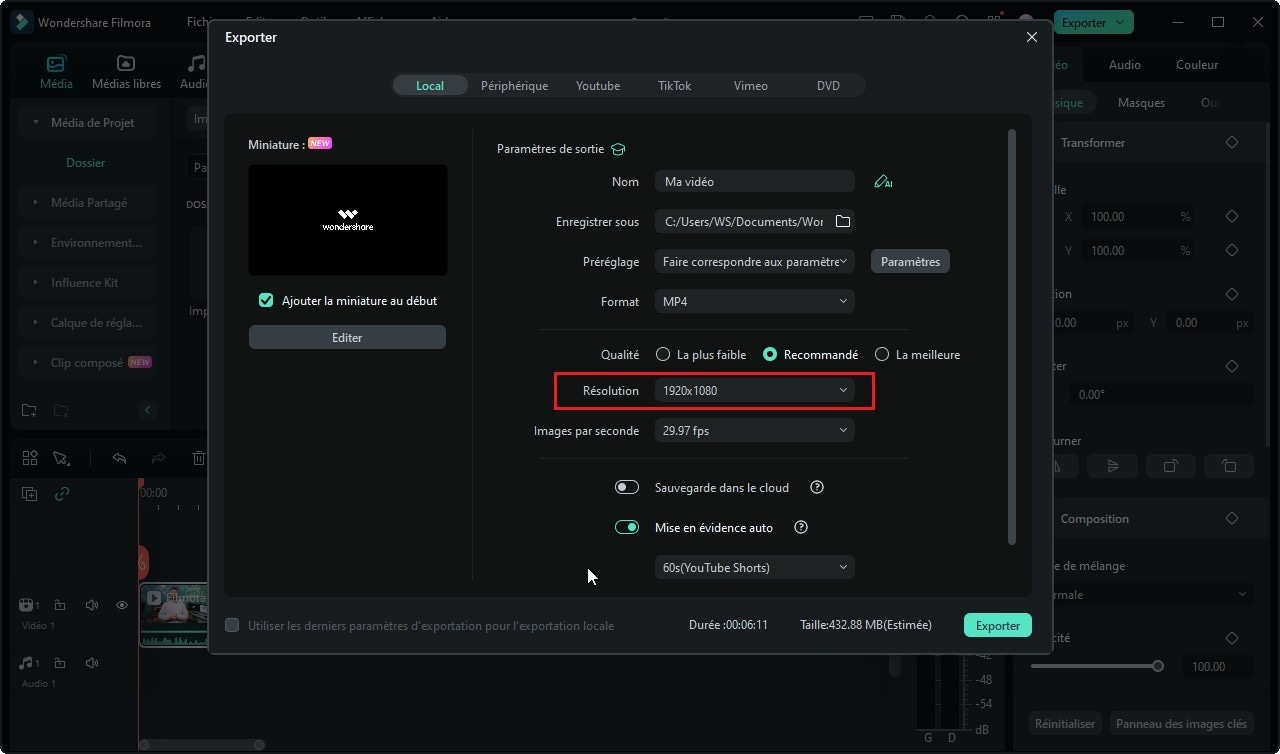1280x754 pixels.
Task: Open the main window Exporter dropdown arrow
Action: point(1120,22)
